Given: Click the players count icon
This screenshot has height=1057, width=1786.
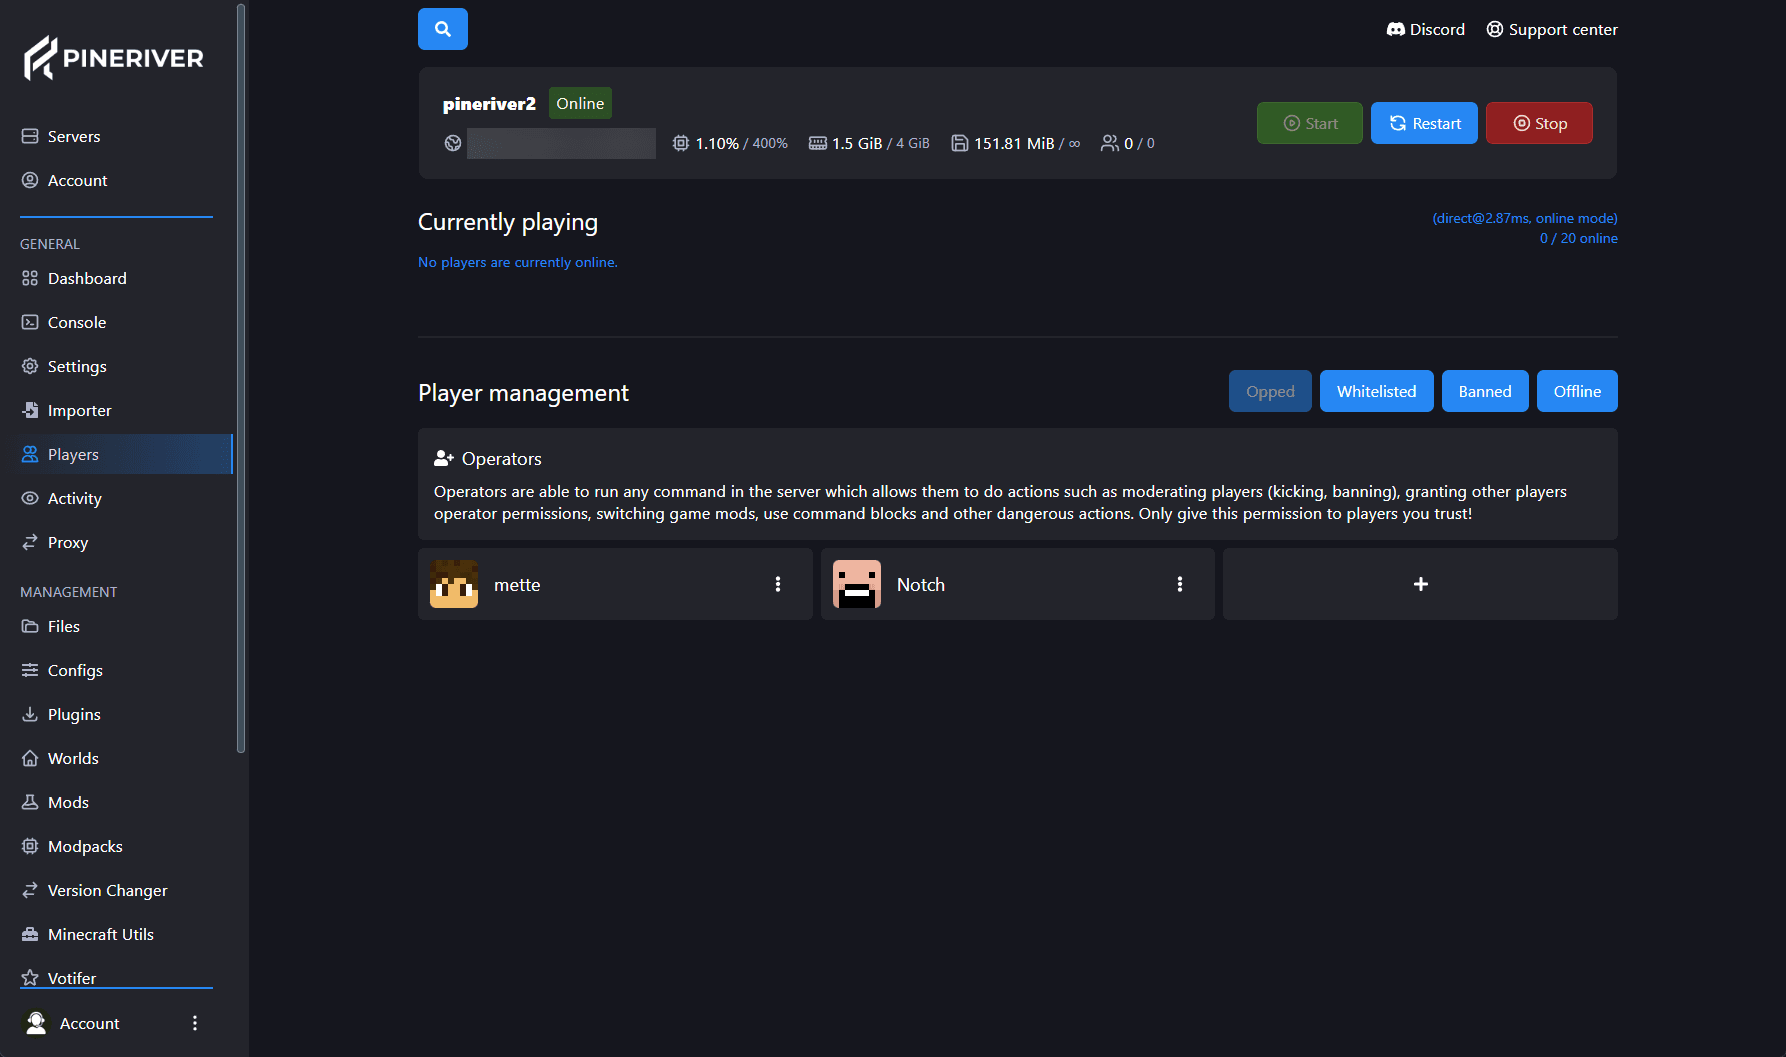Looking at the screenshot, I should [x=1110, y=143].
